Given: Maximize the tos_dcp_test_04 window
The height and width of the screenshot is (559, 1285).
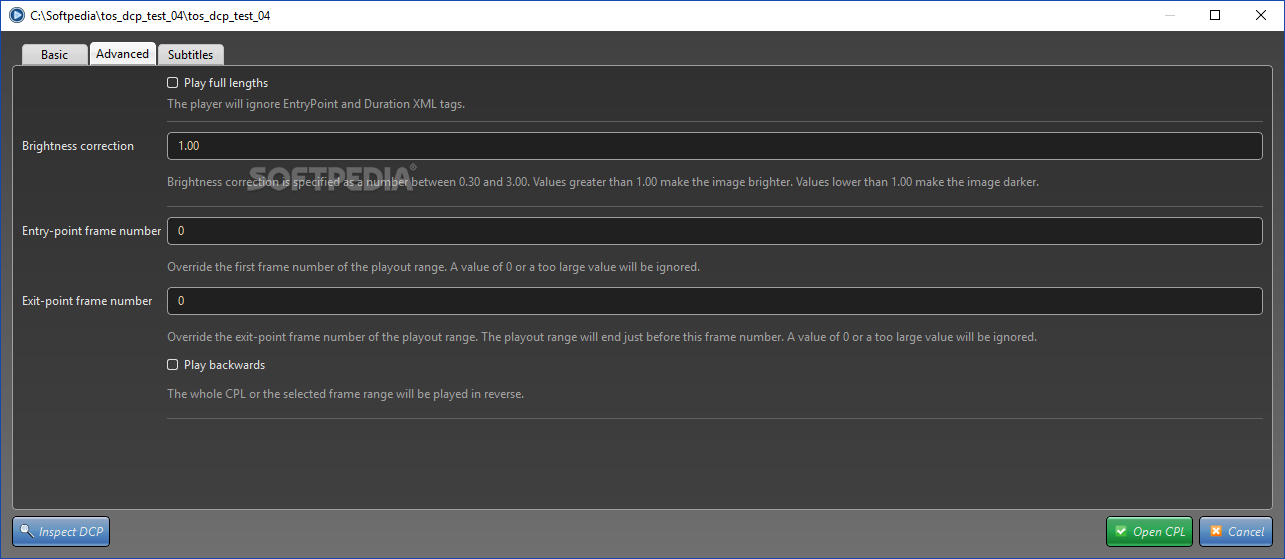Looking at the screenshot, I should (x=1215, y=15).
